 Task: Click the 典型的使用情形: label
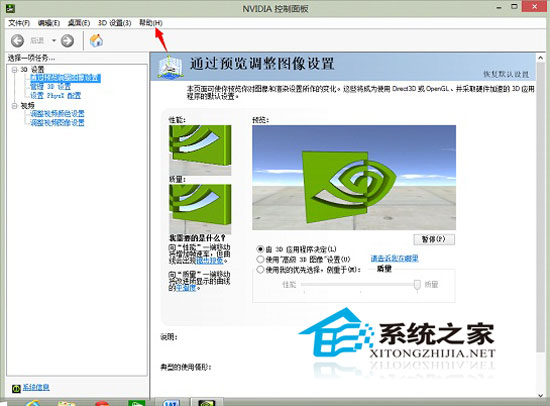[x=186, y=367]
